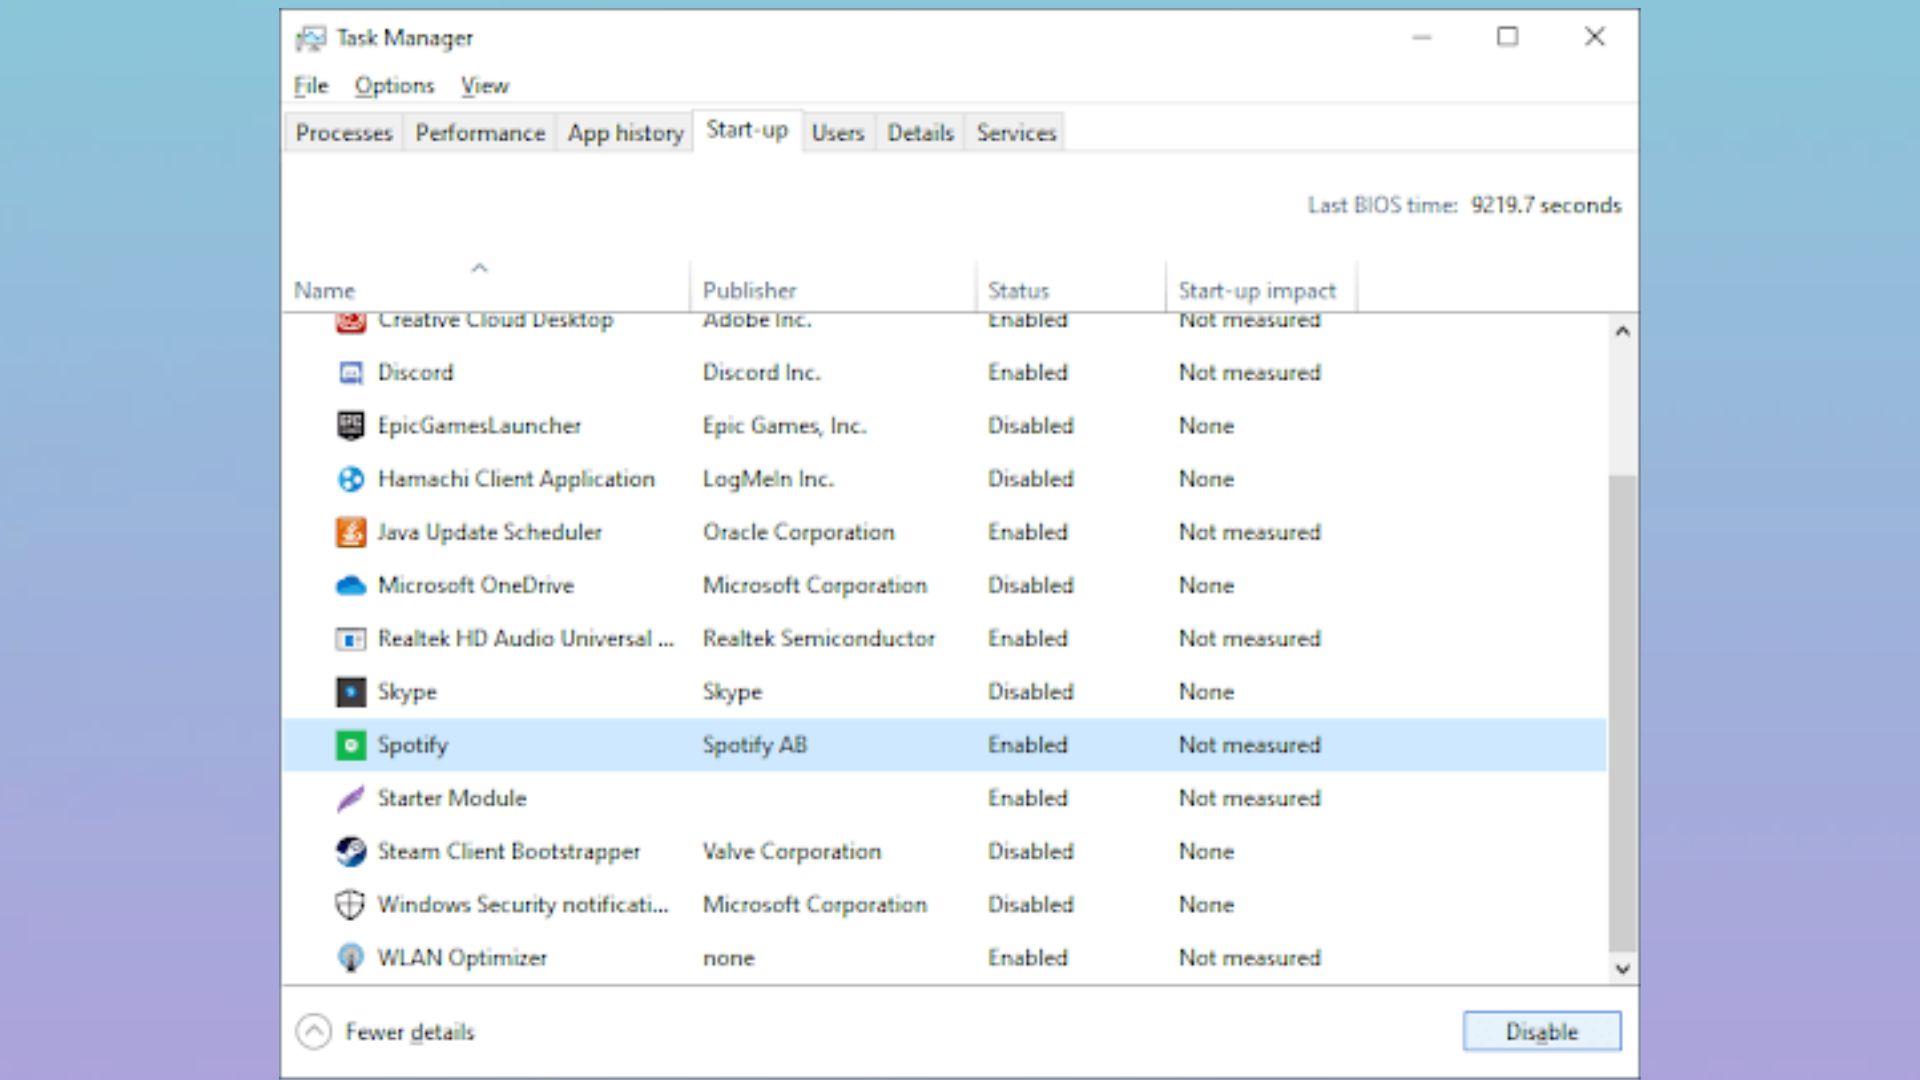Click the Disable button

coord(1542,1032)
